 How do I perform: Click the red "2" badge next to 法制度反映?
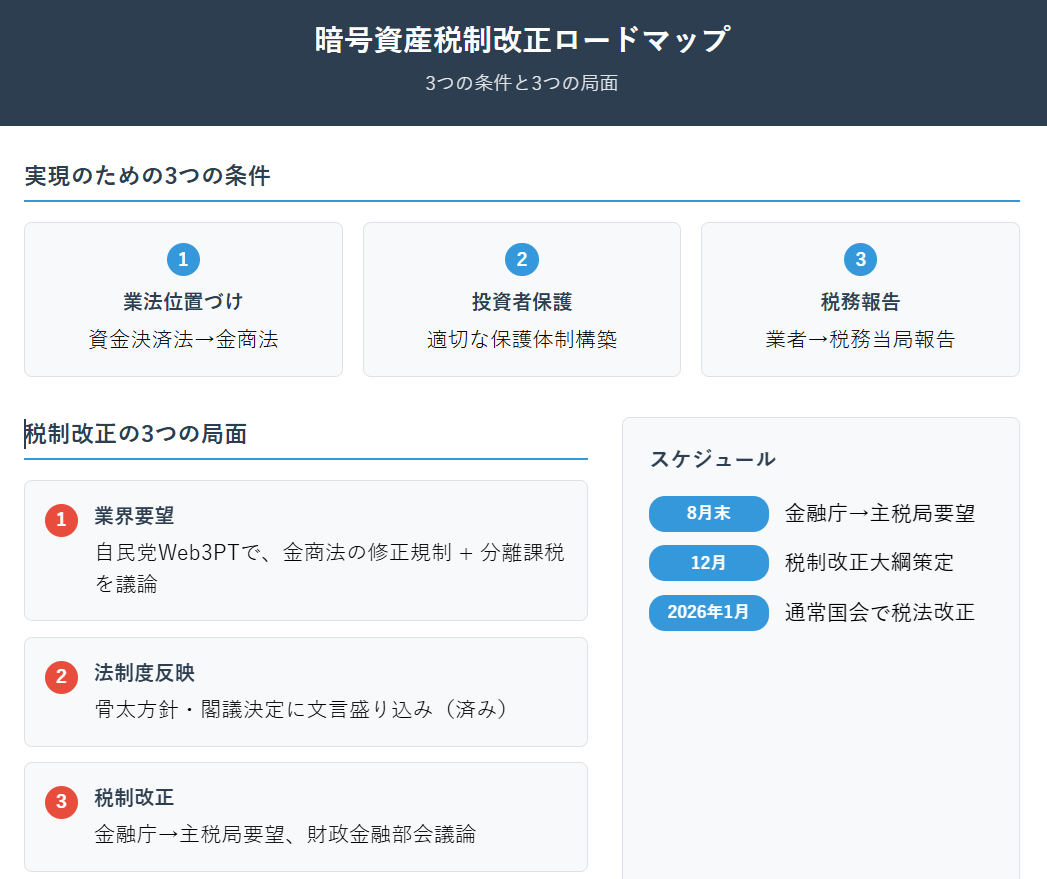click(59, 677)
